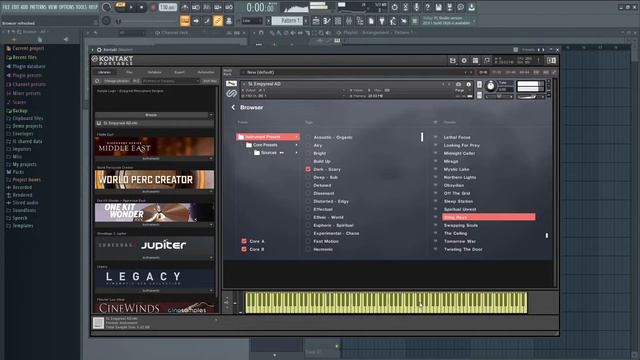Click the instrument info icon

pyautogui.click(x=469, y=84)
